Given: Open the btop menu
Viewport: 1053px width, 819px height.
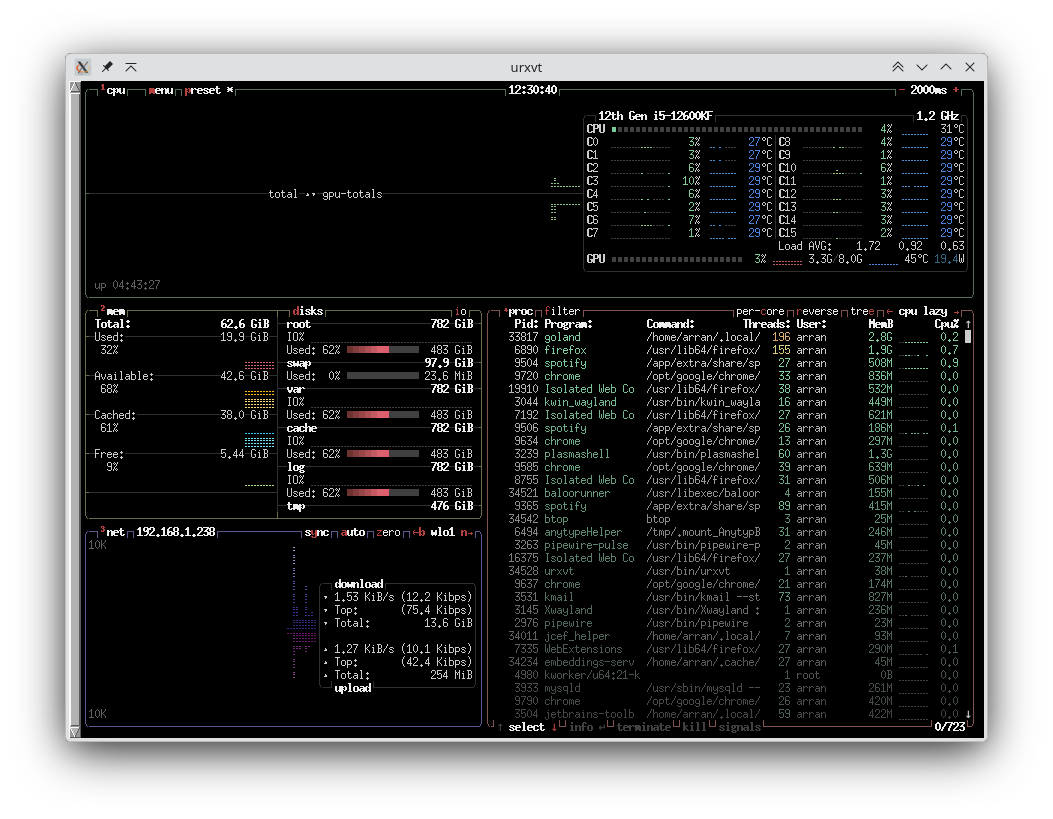Looking at the screenshot, I should pyautogui.click(x=161, y=90).
